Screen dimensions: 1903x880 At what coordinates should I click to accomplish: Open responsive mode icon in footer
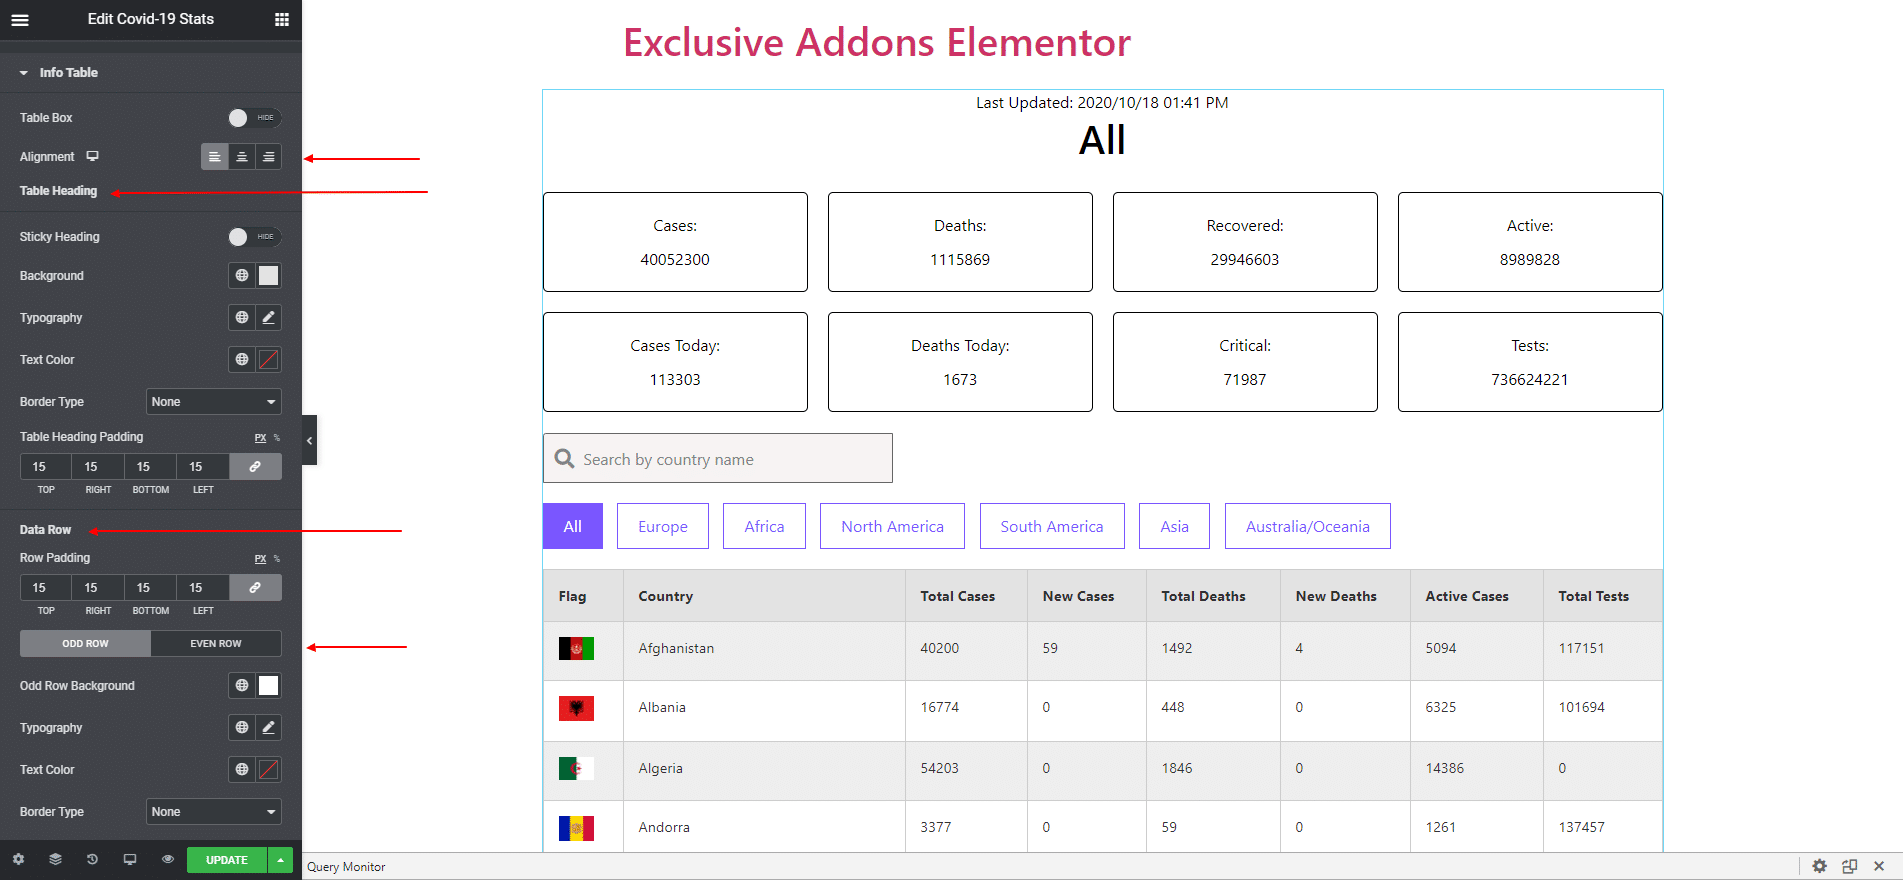(130, 859)
